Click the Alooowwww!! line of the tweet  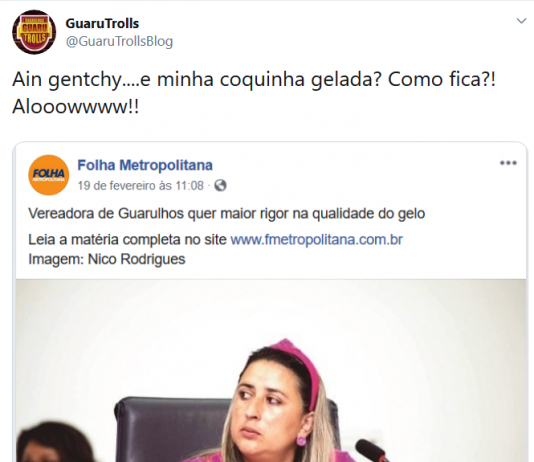click(x=76, y=107)
